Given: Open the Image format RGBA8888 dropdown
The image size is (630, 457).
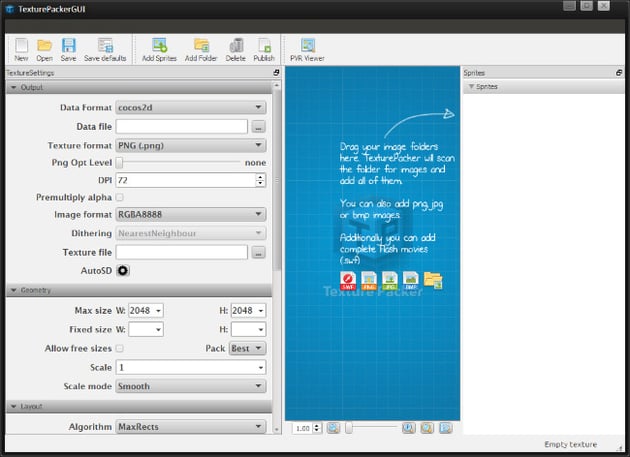Looking at the screenshot, I should click(x=191, y=214).
